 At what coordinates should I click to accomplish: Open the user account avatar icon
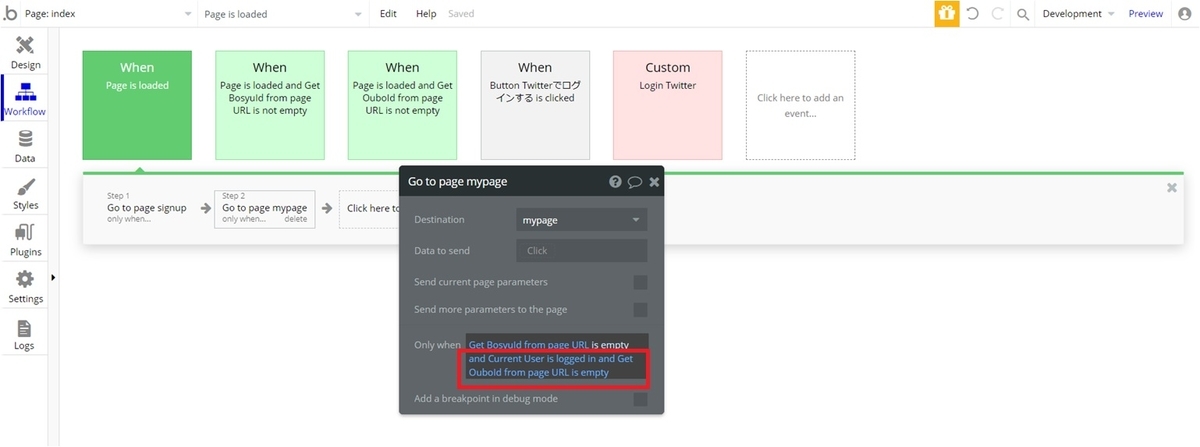pos(1185,14)
